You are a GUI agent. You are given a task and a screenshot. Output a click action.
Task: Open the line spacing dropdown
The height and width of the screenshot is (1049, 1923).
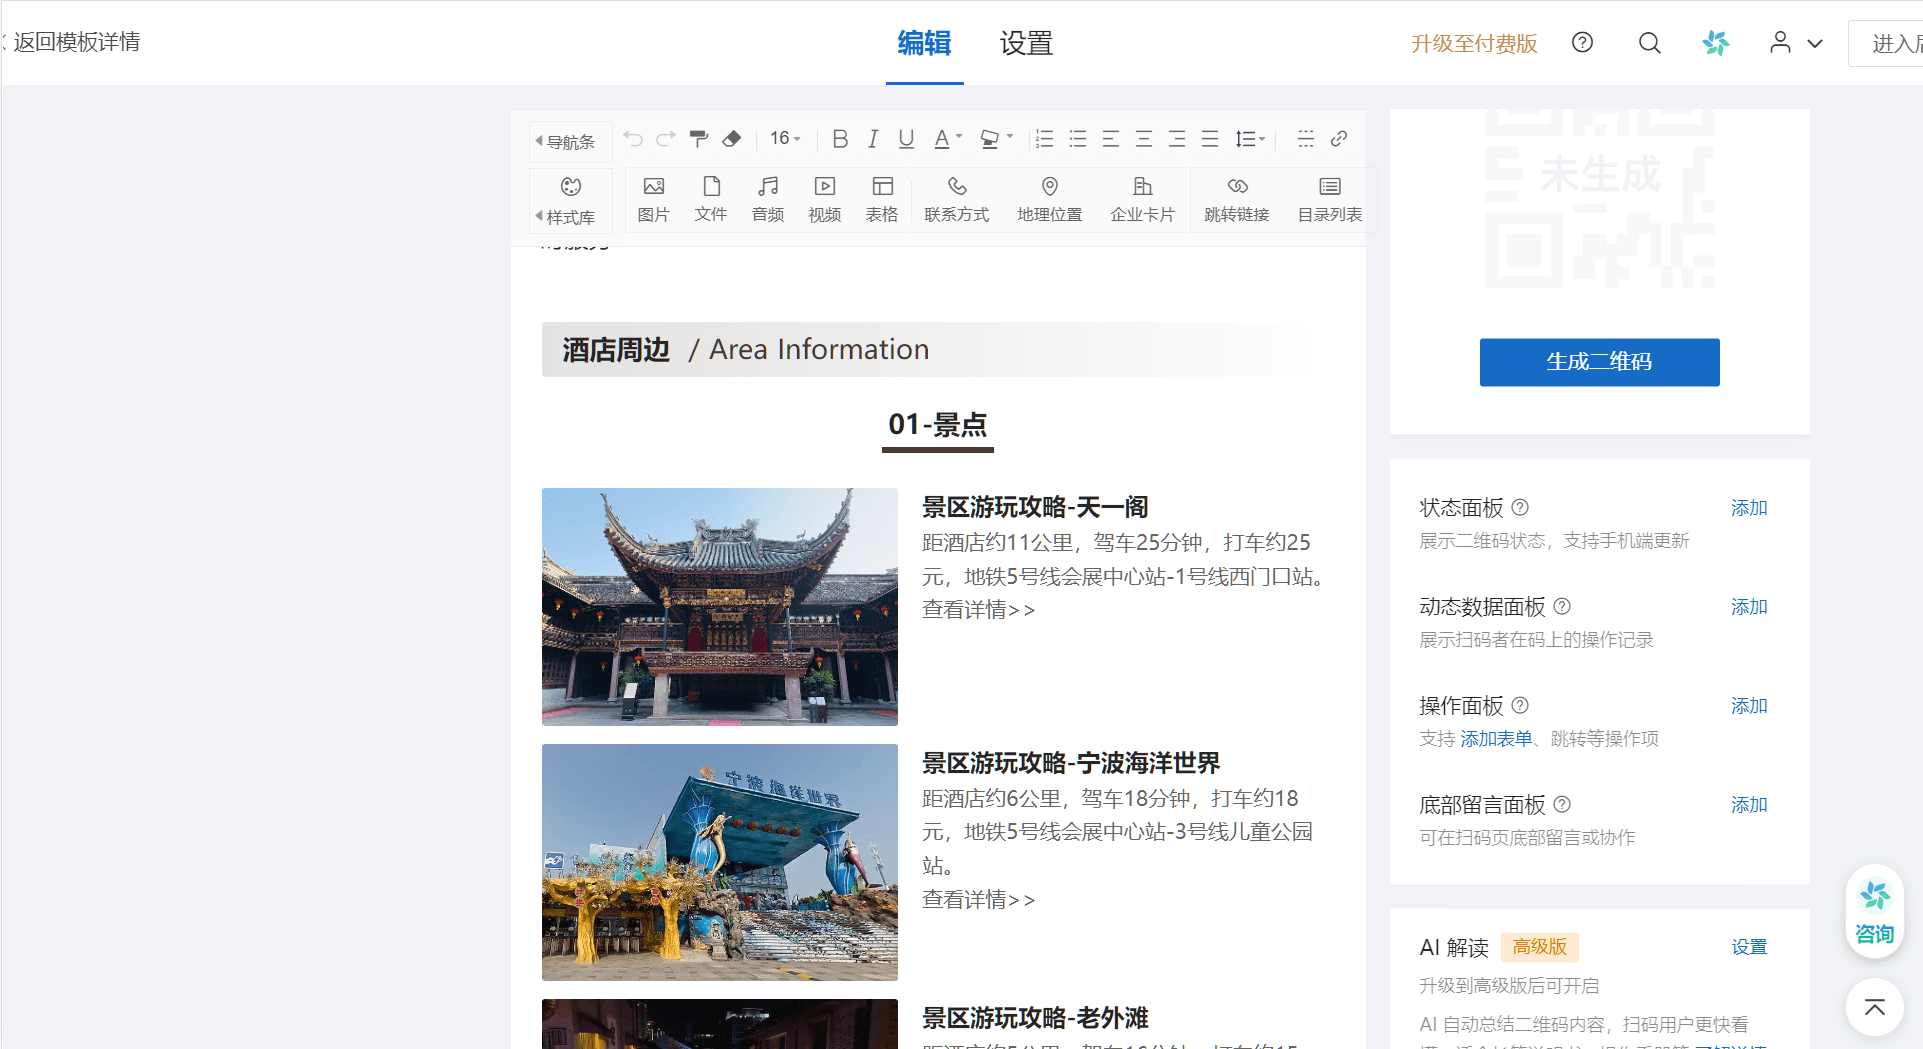coord(1250,139)
